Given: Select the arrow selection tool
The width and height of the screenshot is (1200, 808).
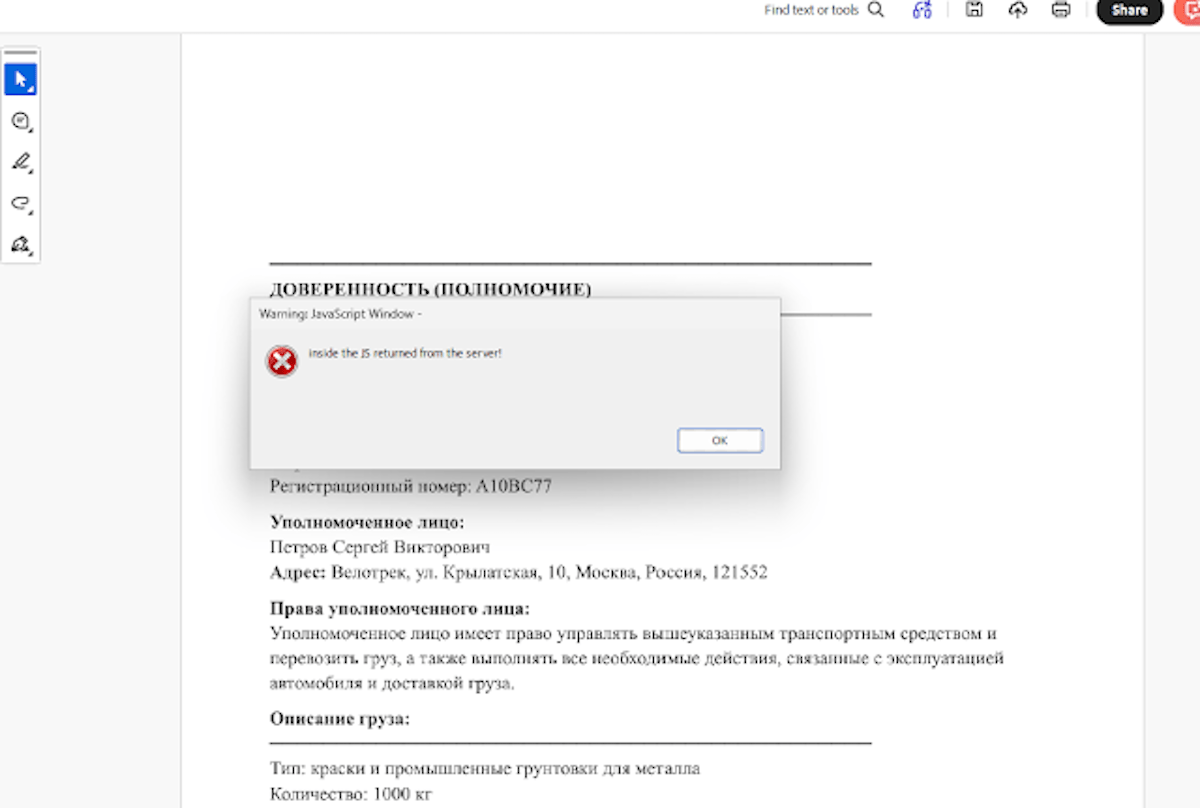Looking at the screenshot, I should (x=20, y=79).
